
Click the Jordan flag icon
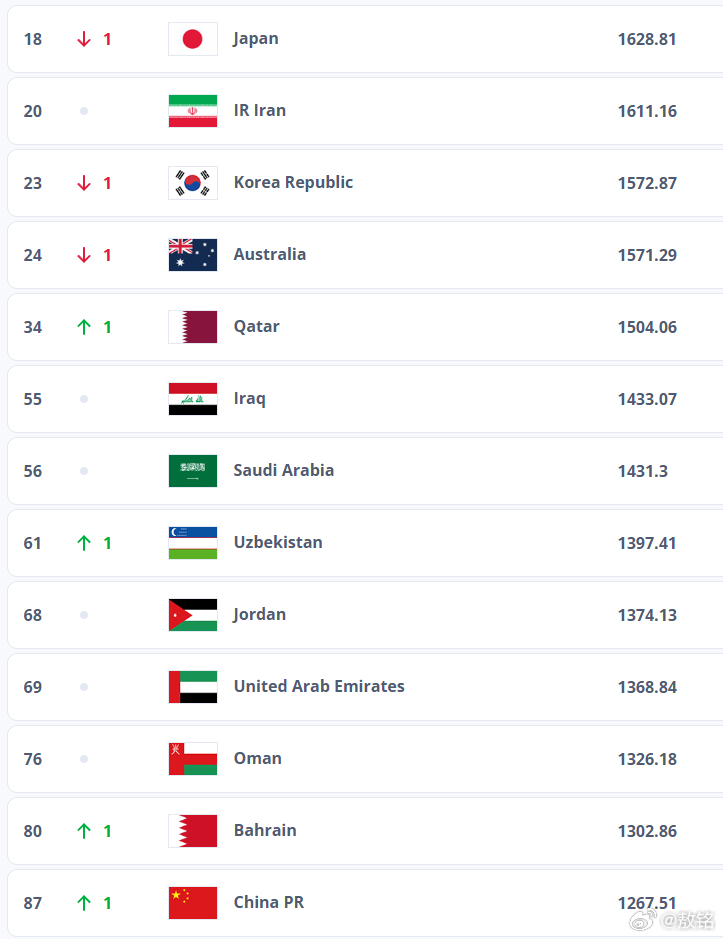192,615
